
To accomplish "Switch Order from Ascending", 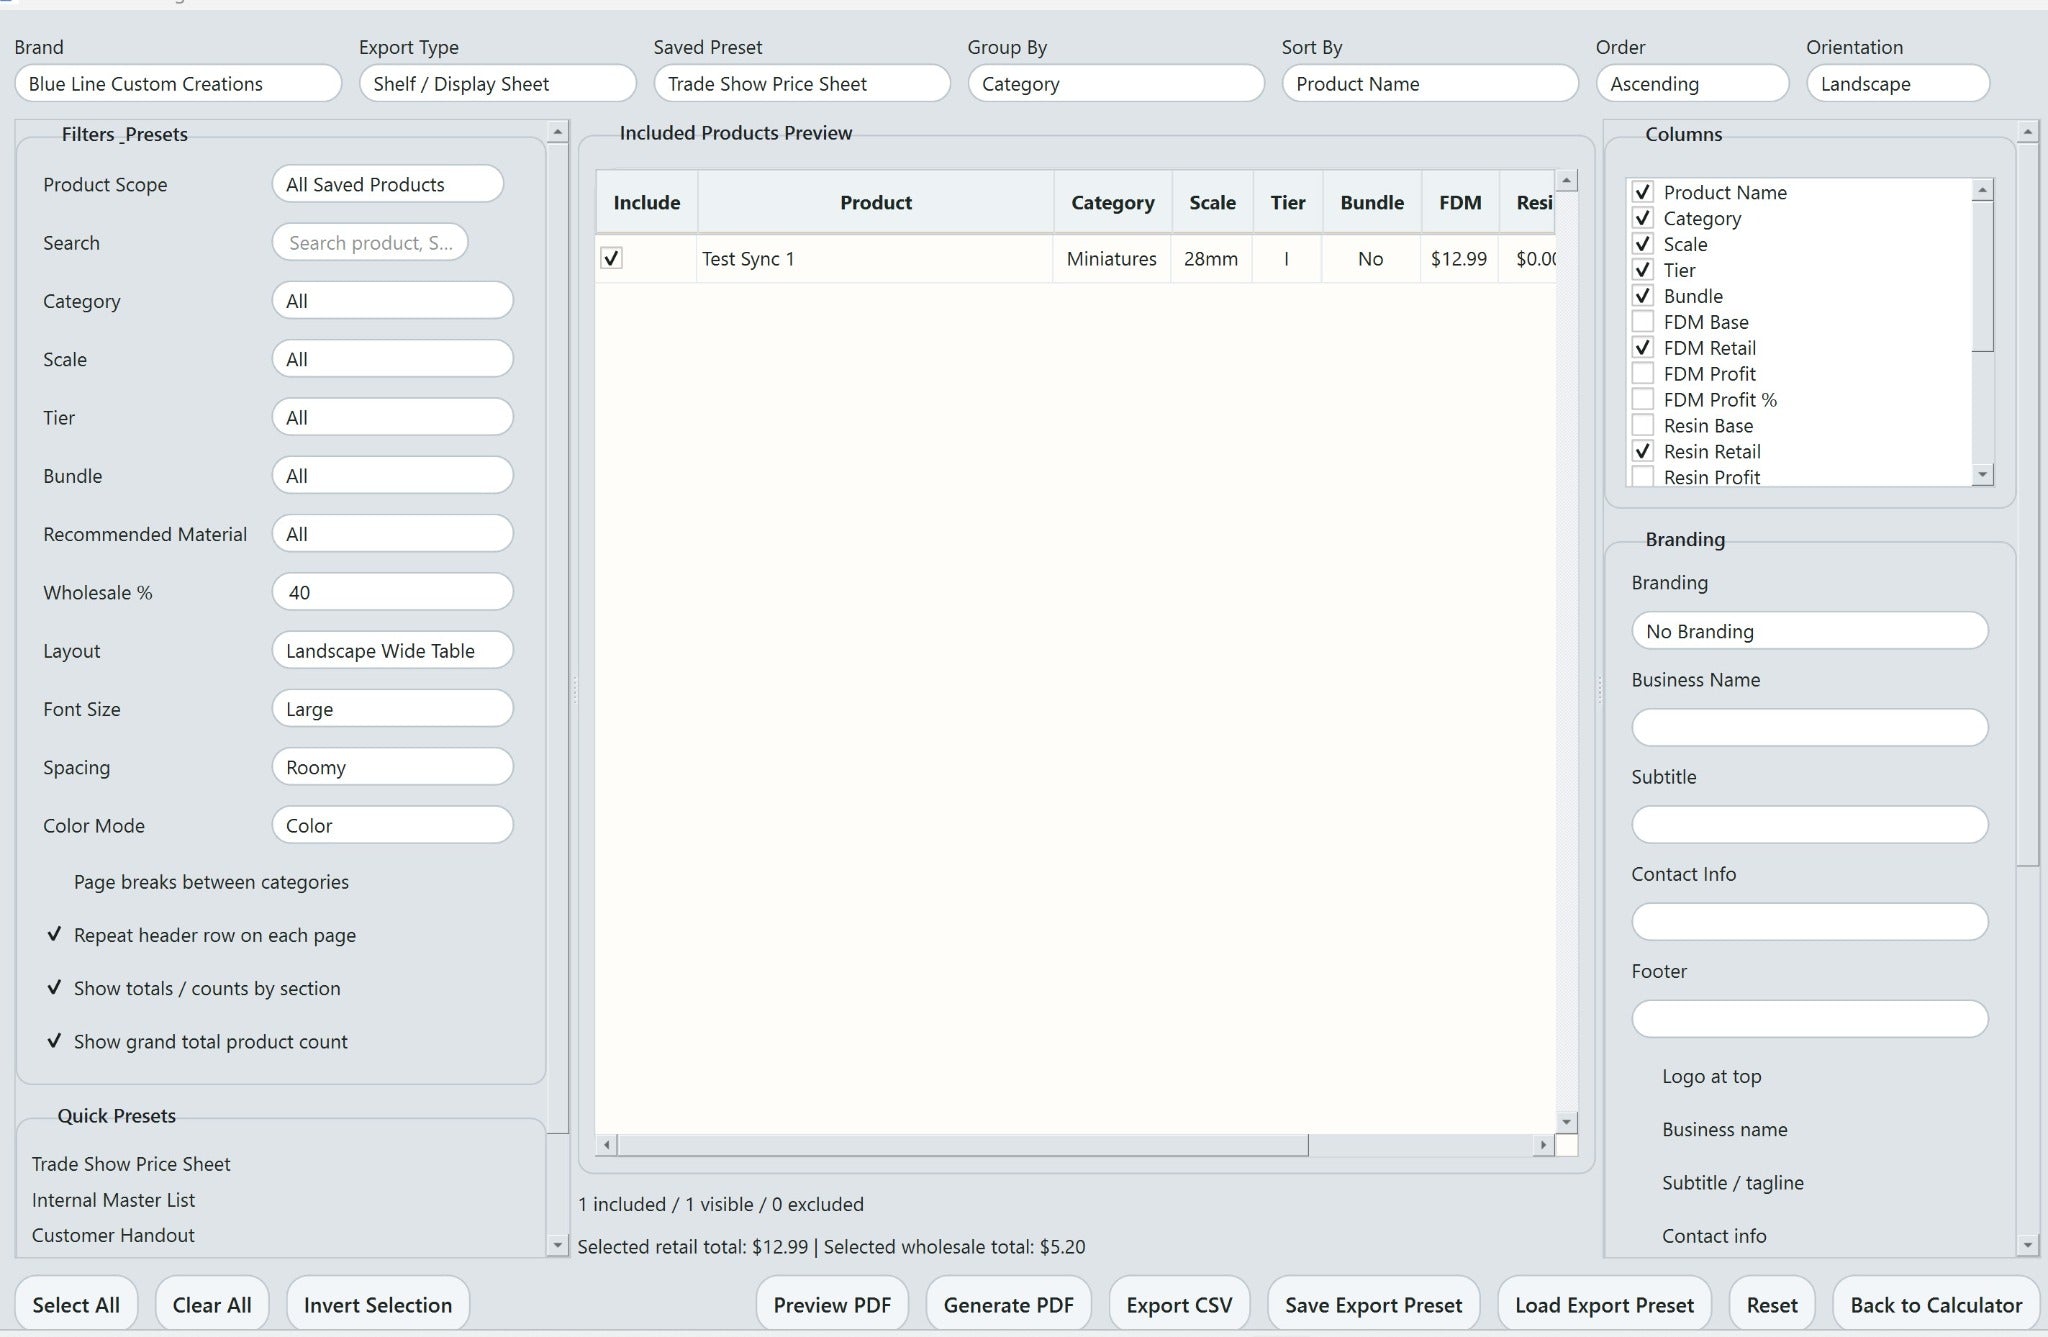I will 1692,84.
